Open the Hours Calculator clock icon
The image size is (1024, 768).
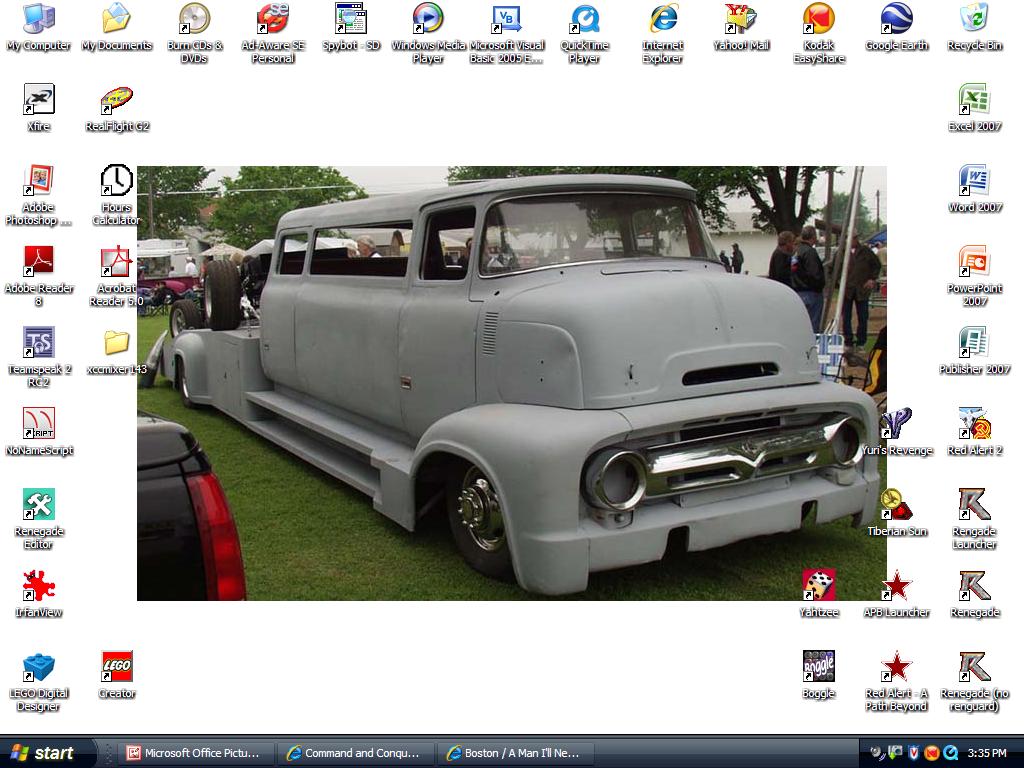pos(116,181)
